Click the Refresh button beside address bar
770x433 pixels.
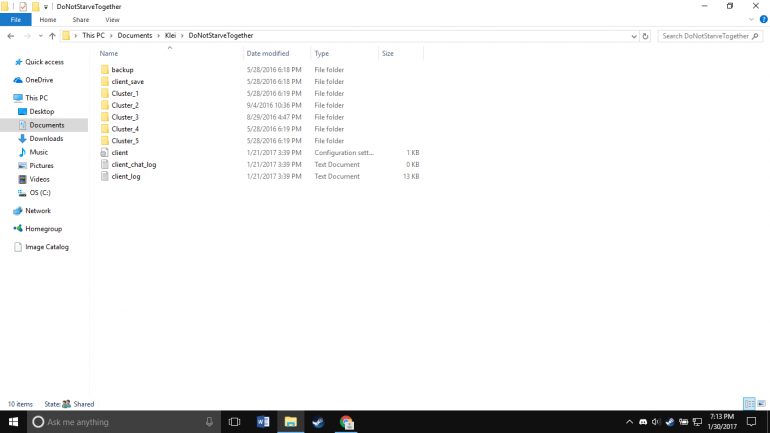[645, 36]
